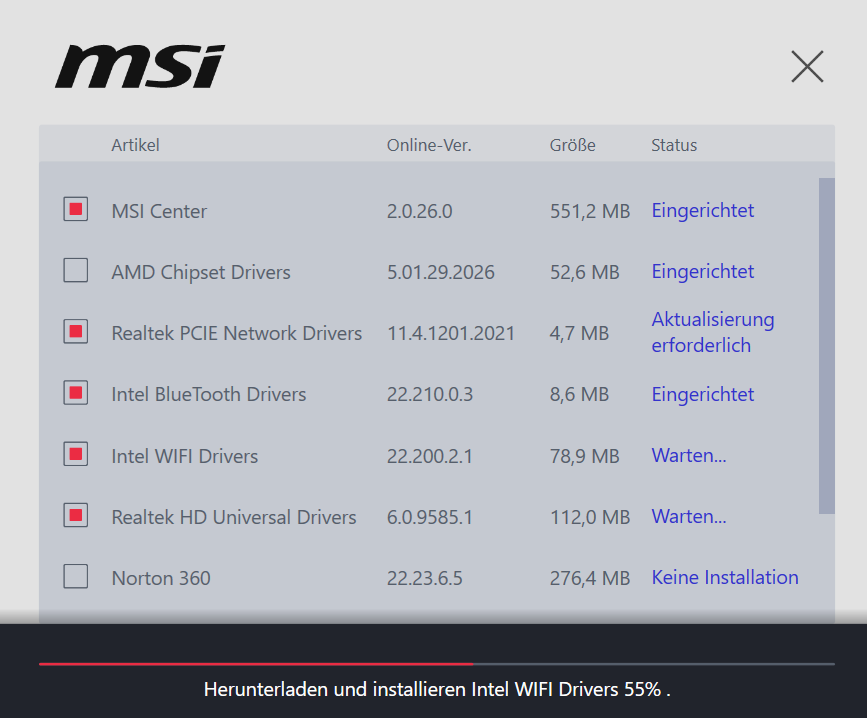
Task: Uncheck the MSI Center checkbox
Action: [x=76, y=209]
